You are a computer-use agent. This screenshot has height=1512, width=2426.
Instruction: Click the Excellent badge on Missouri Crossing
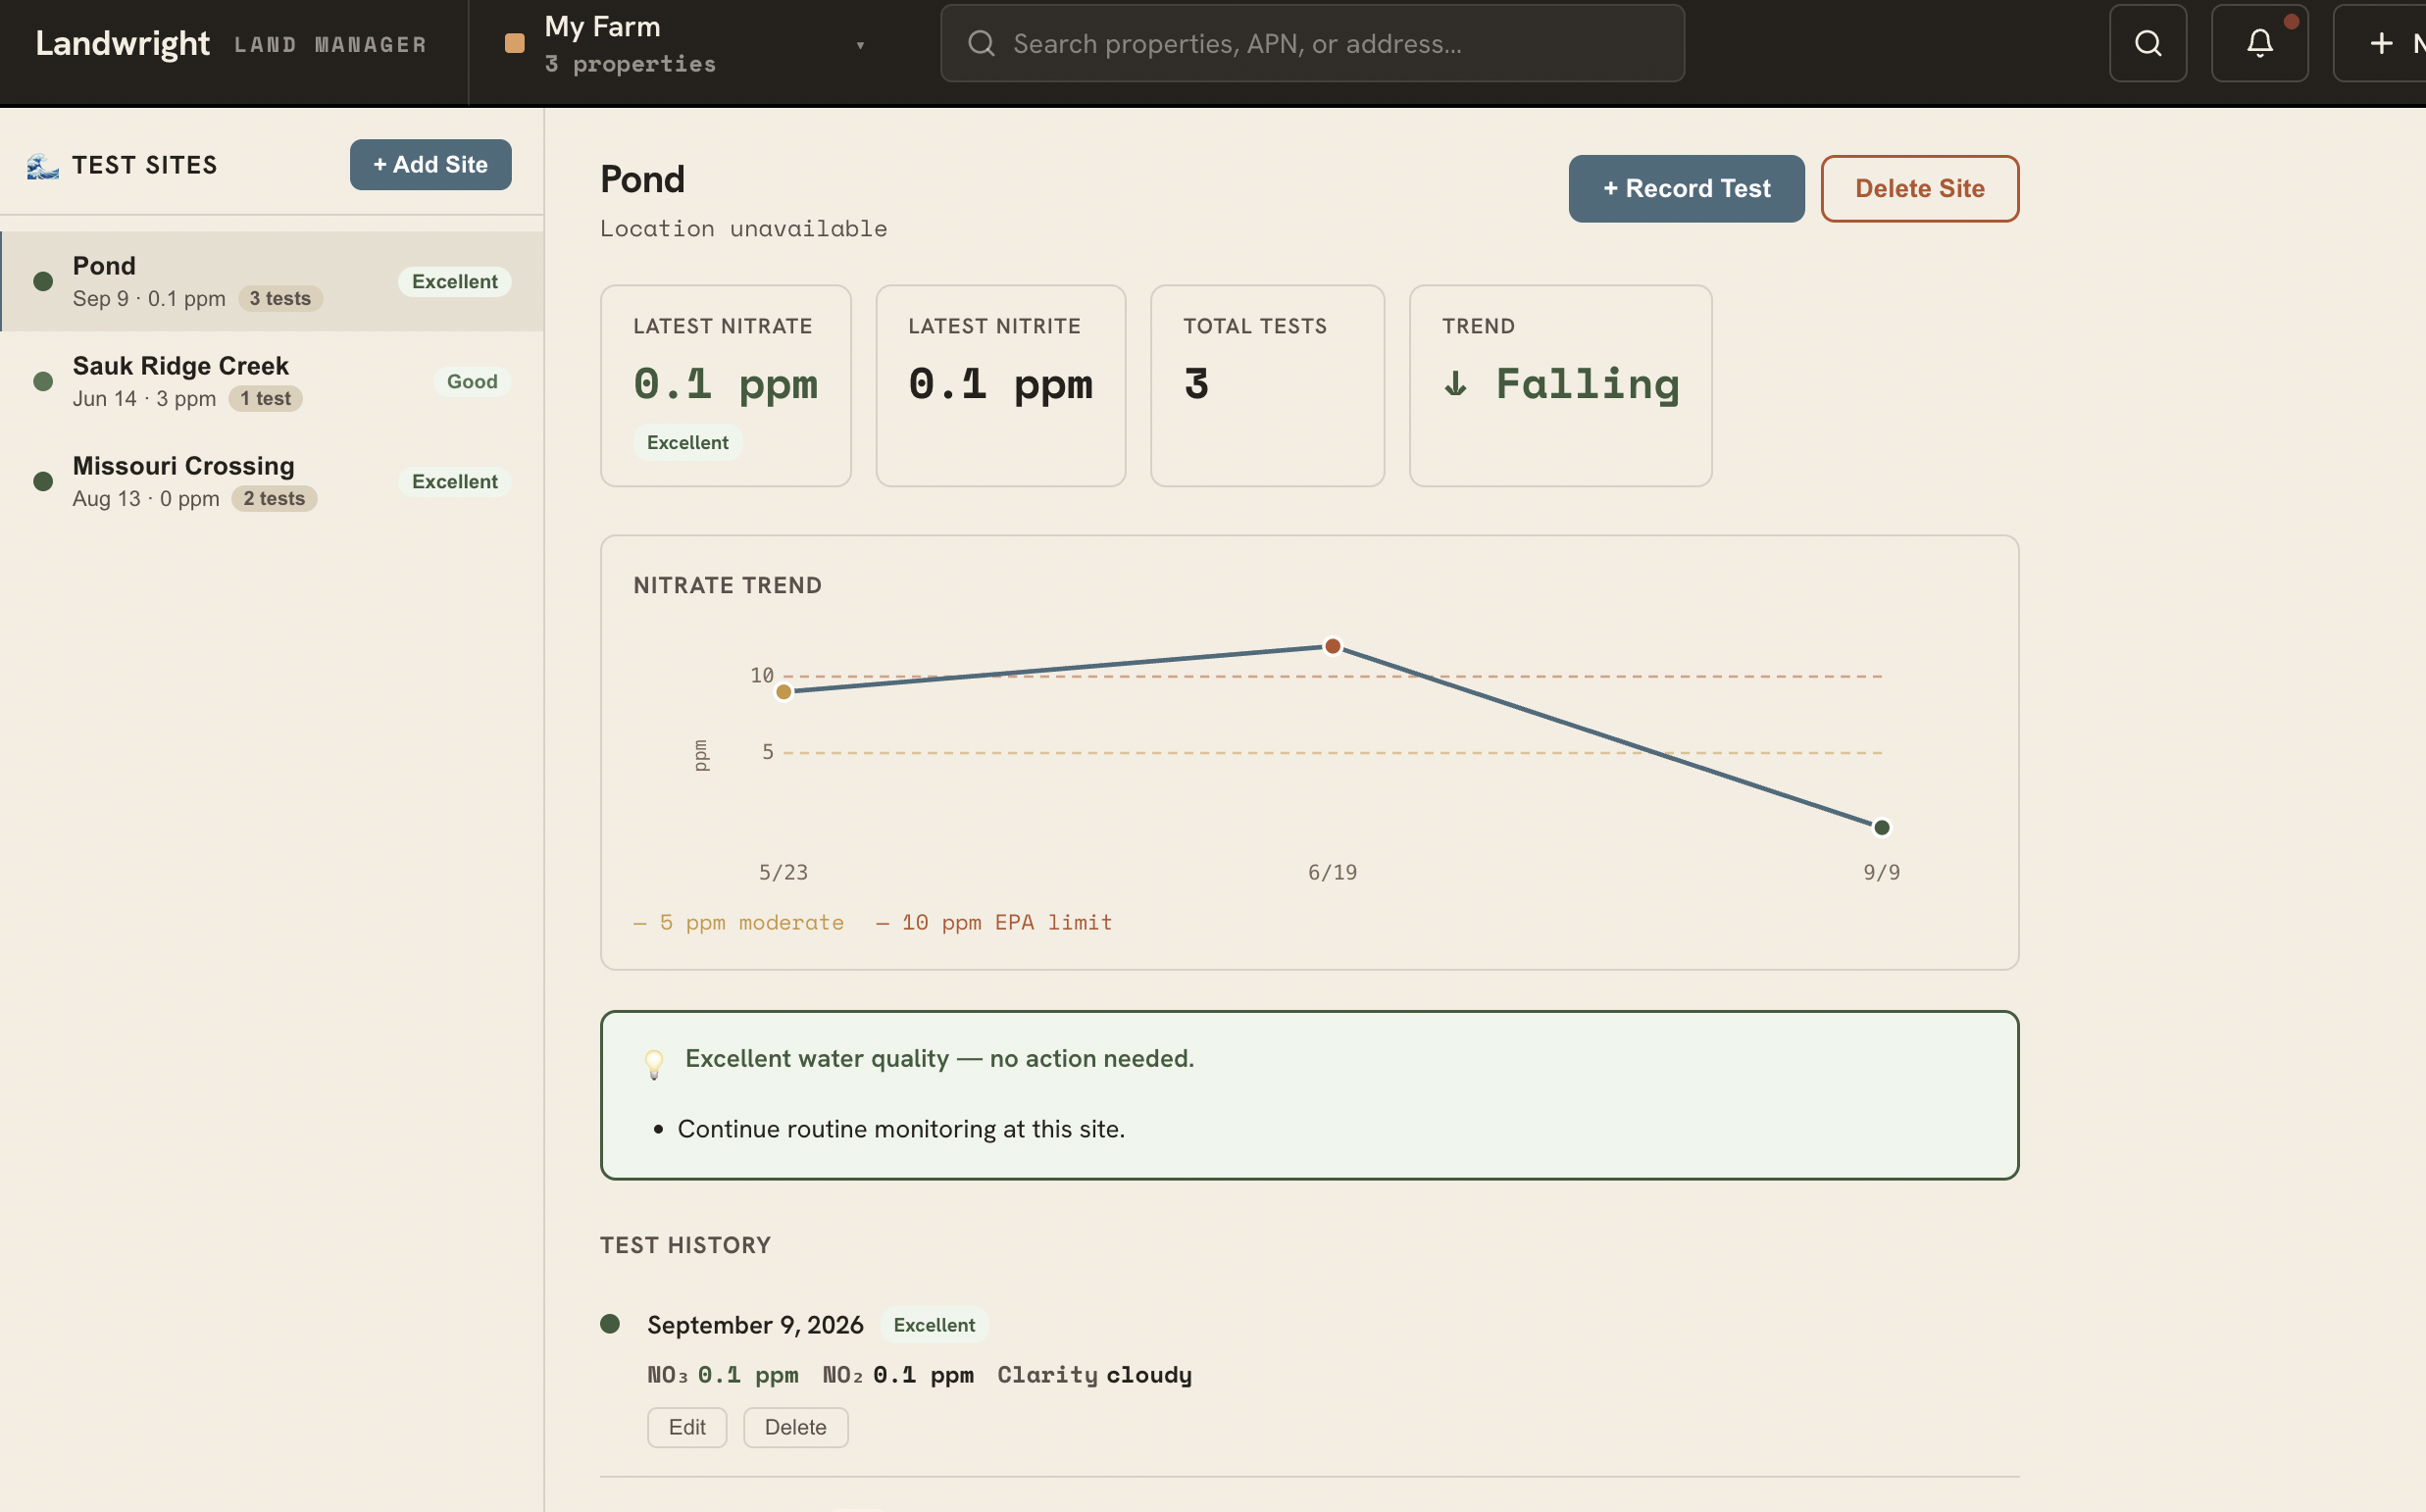(455, 482)
